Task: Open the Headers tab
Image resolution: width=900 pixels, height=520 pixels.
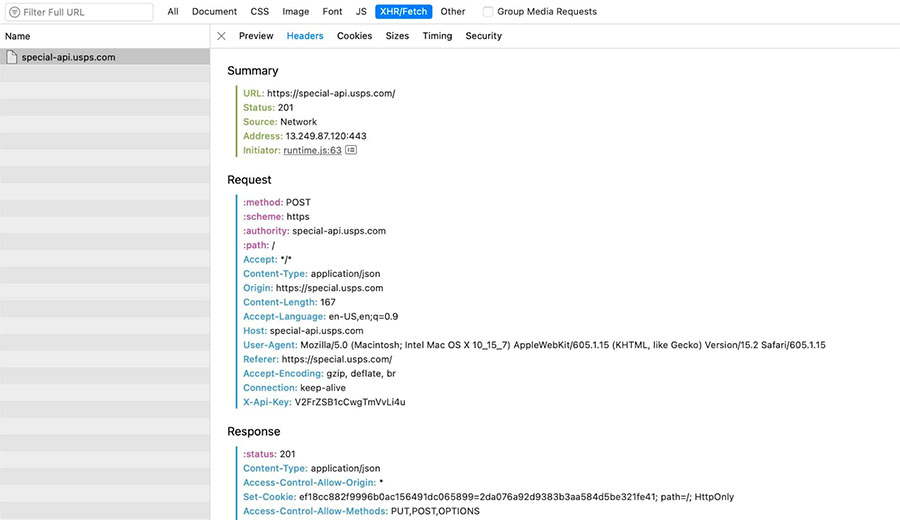Action: 305,36
